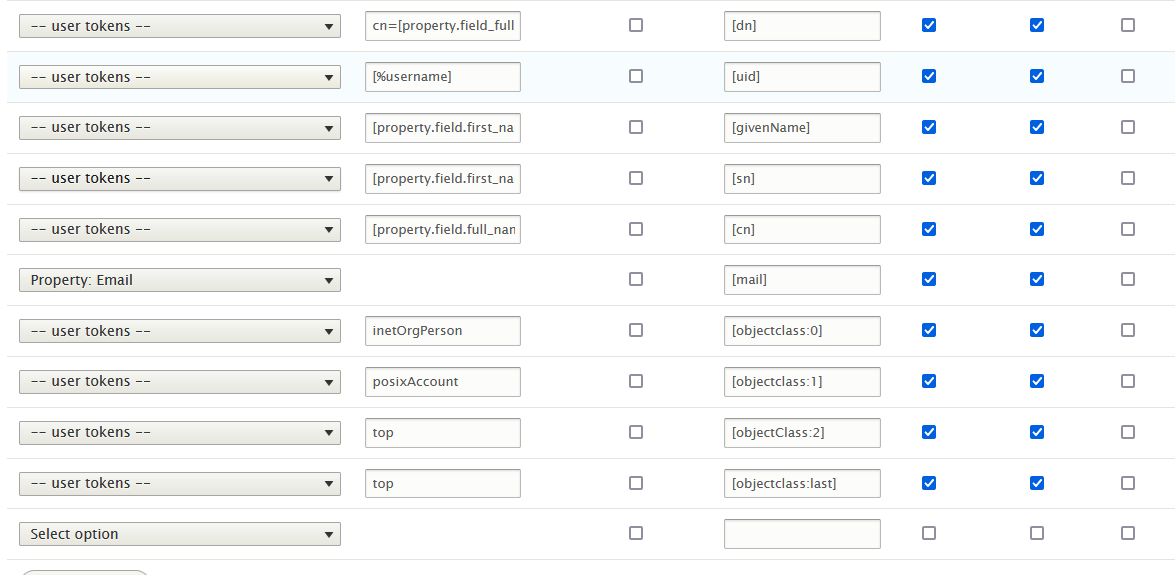
Task: Uncheck the checkbox right of the [givenName] field
Action: [929, 127]
